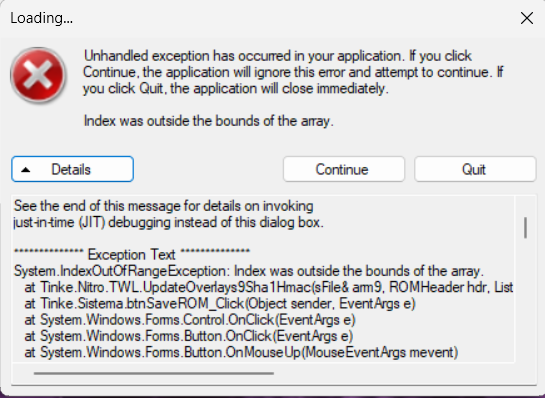
Task: Click the Tinke.Sistema.btnSaveROM_Click stack line
Action: click(x=220, y=303)
